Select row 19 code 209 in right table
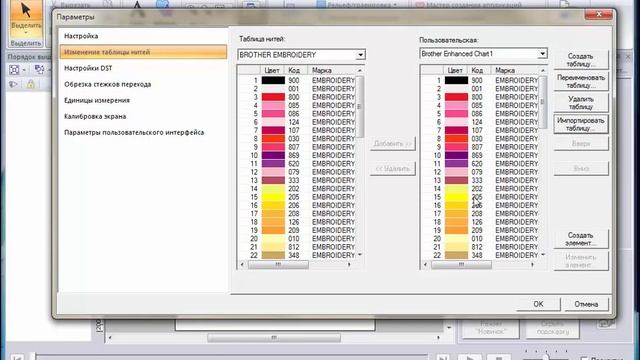 click(480, 230)
